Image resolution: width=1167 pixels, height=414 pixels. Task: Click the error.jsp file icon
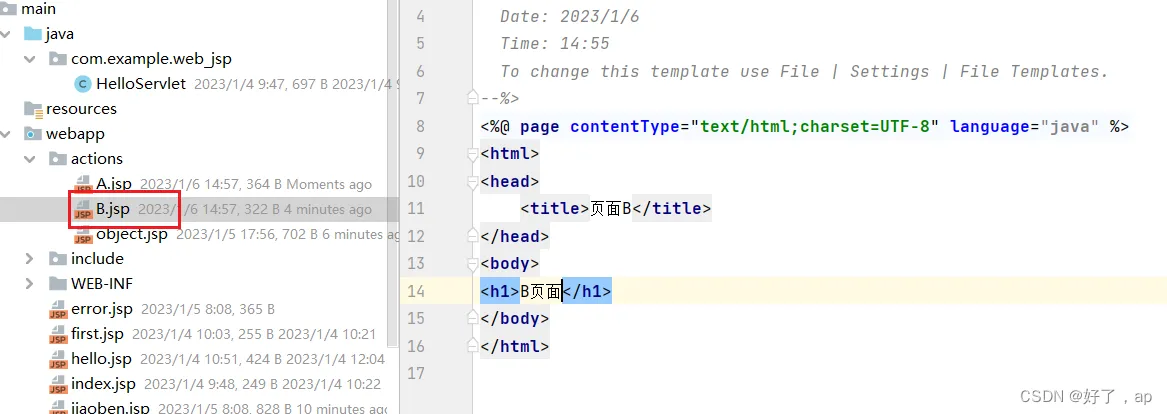(x=58, y=309)
